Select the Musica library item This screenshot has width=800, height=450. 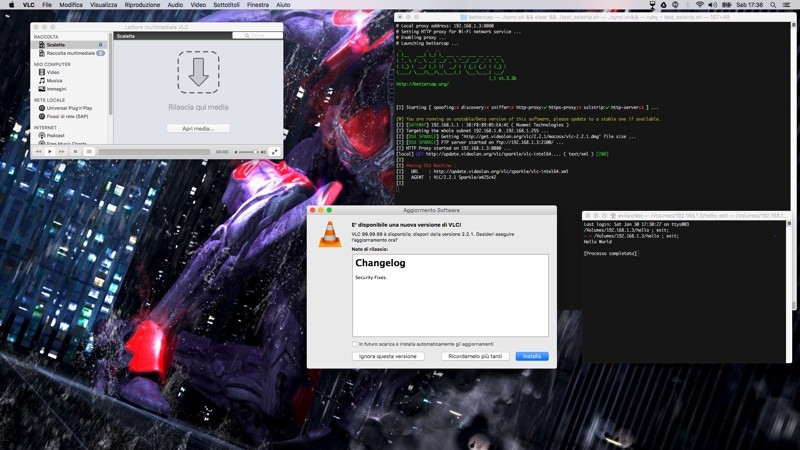(x=54, y=81)
